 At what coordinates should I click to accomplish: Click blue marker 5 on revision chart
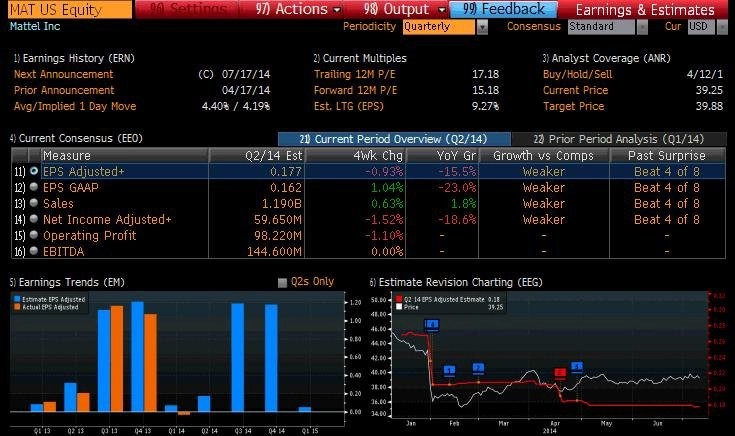click(x=577, y=367)
